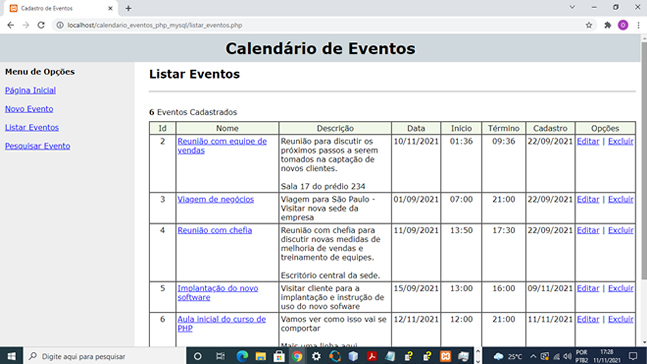The image size is (647, 364).
Task: Open the taskbar clock 17:28
Action: pyautogui.click(x=607, y=356)
